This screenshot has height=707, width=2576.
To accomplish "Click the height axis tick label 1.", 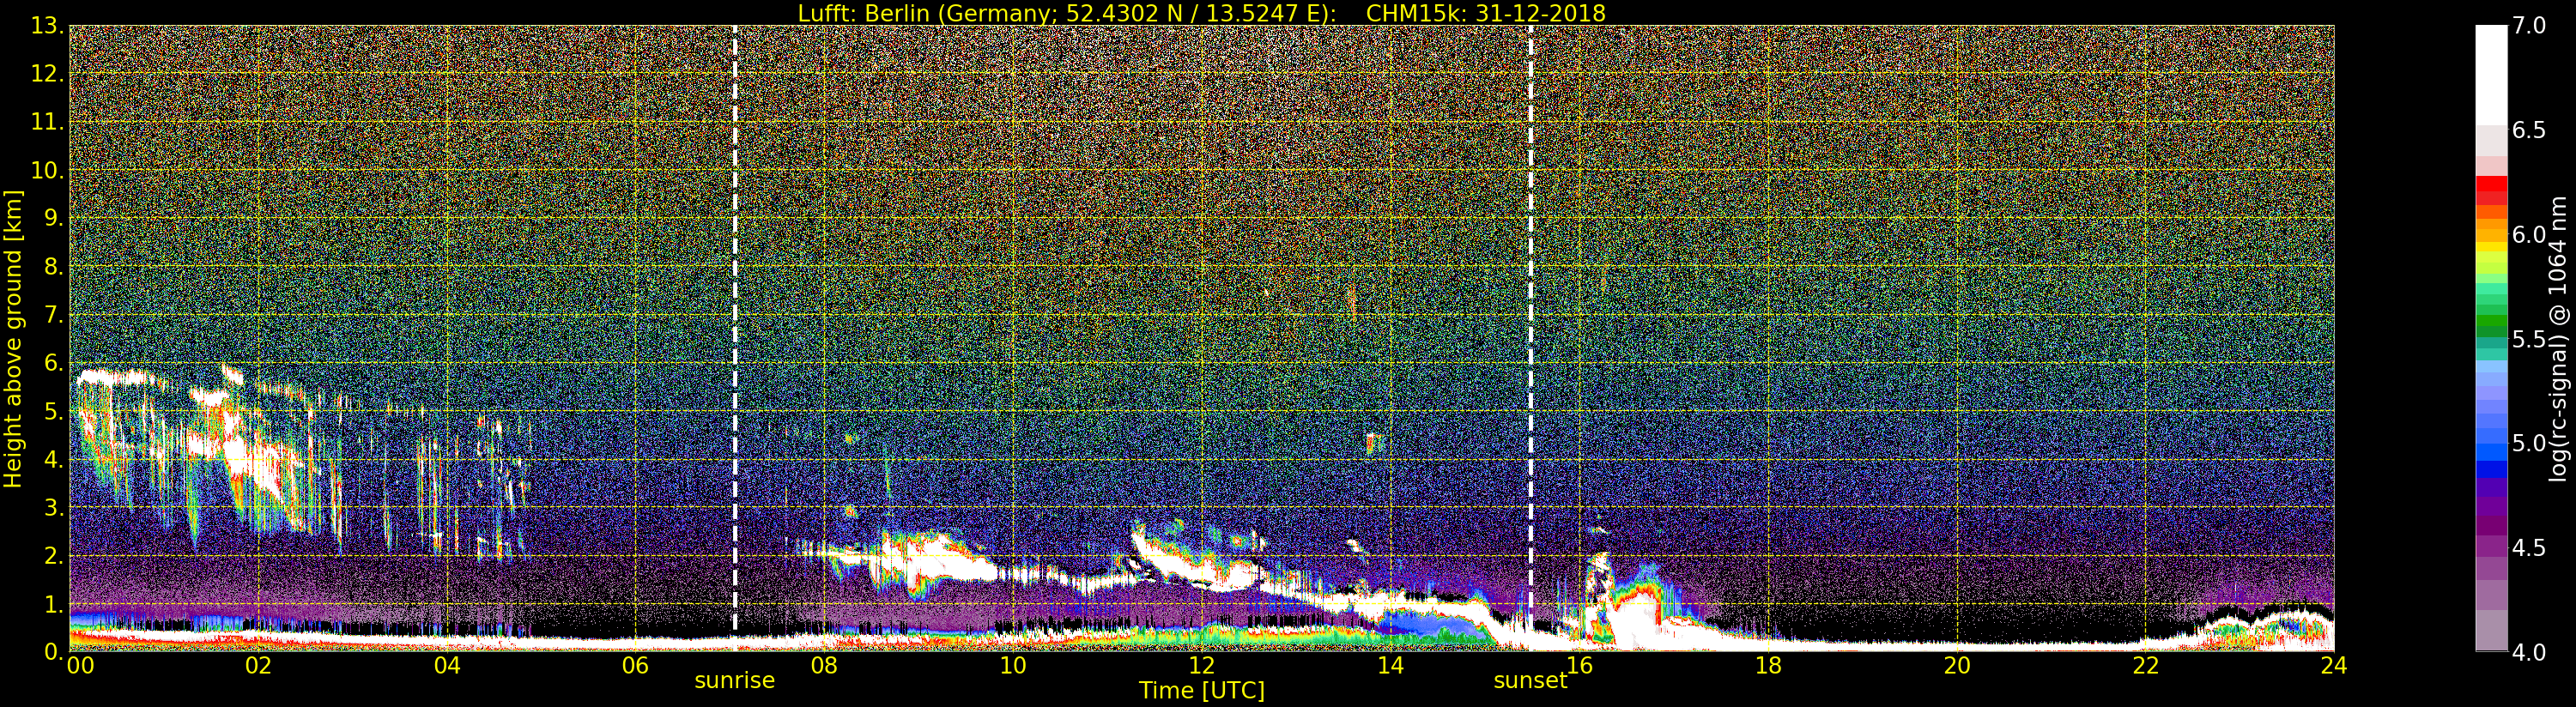I will pos(54,603).
